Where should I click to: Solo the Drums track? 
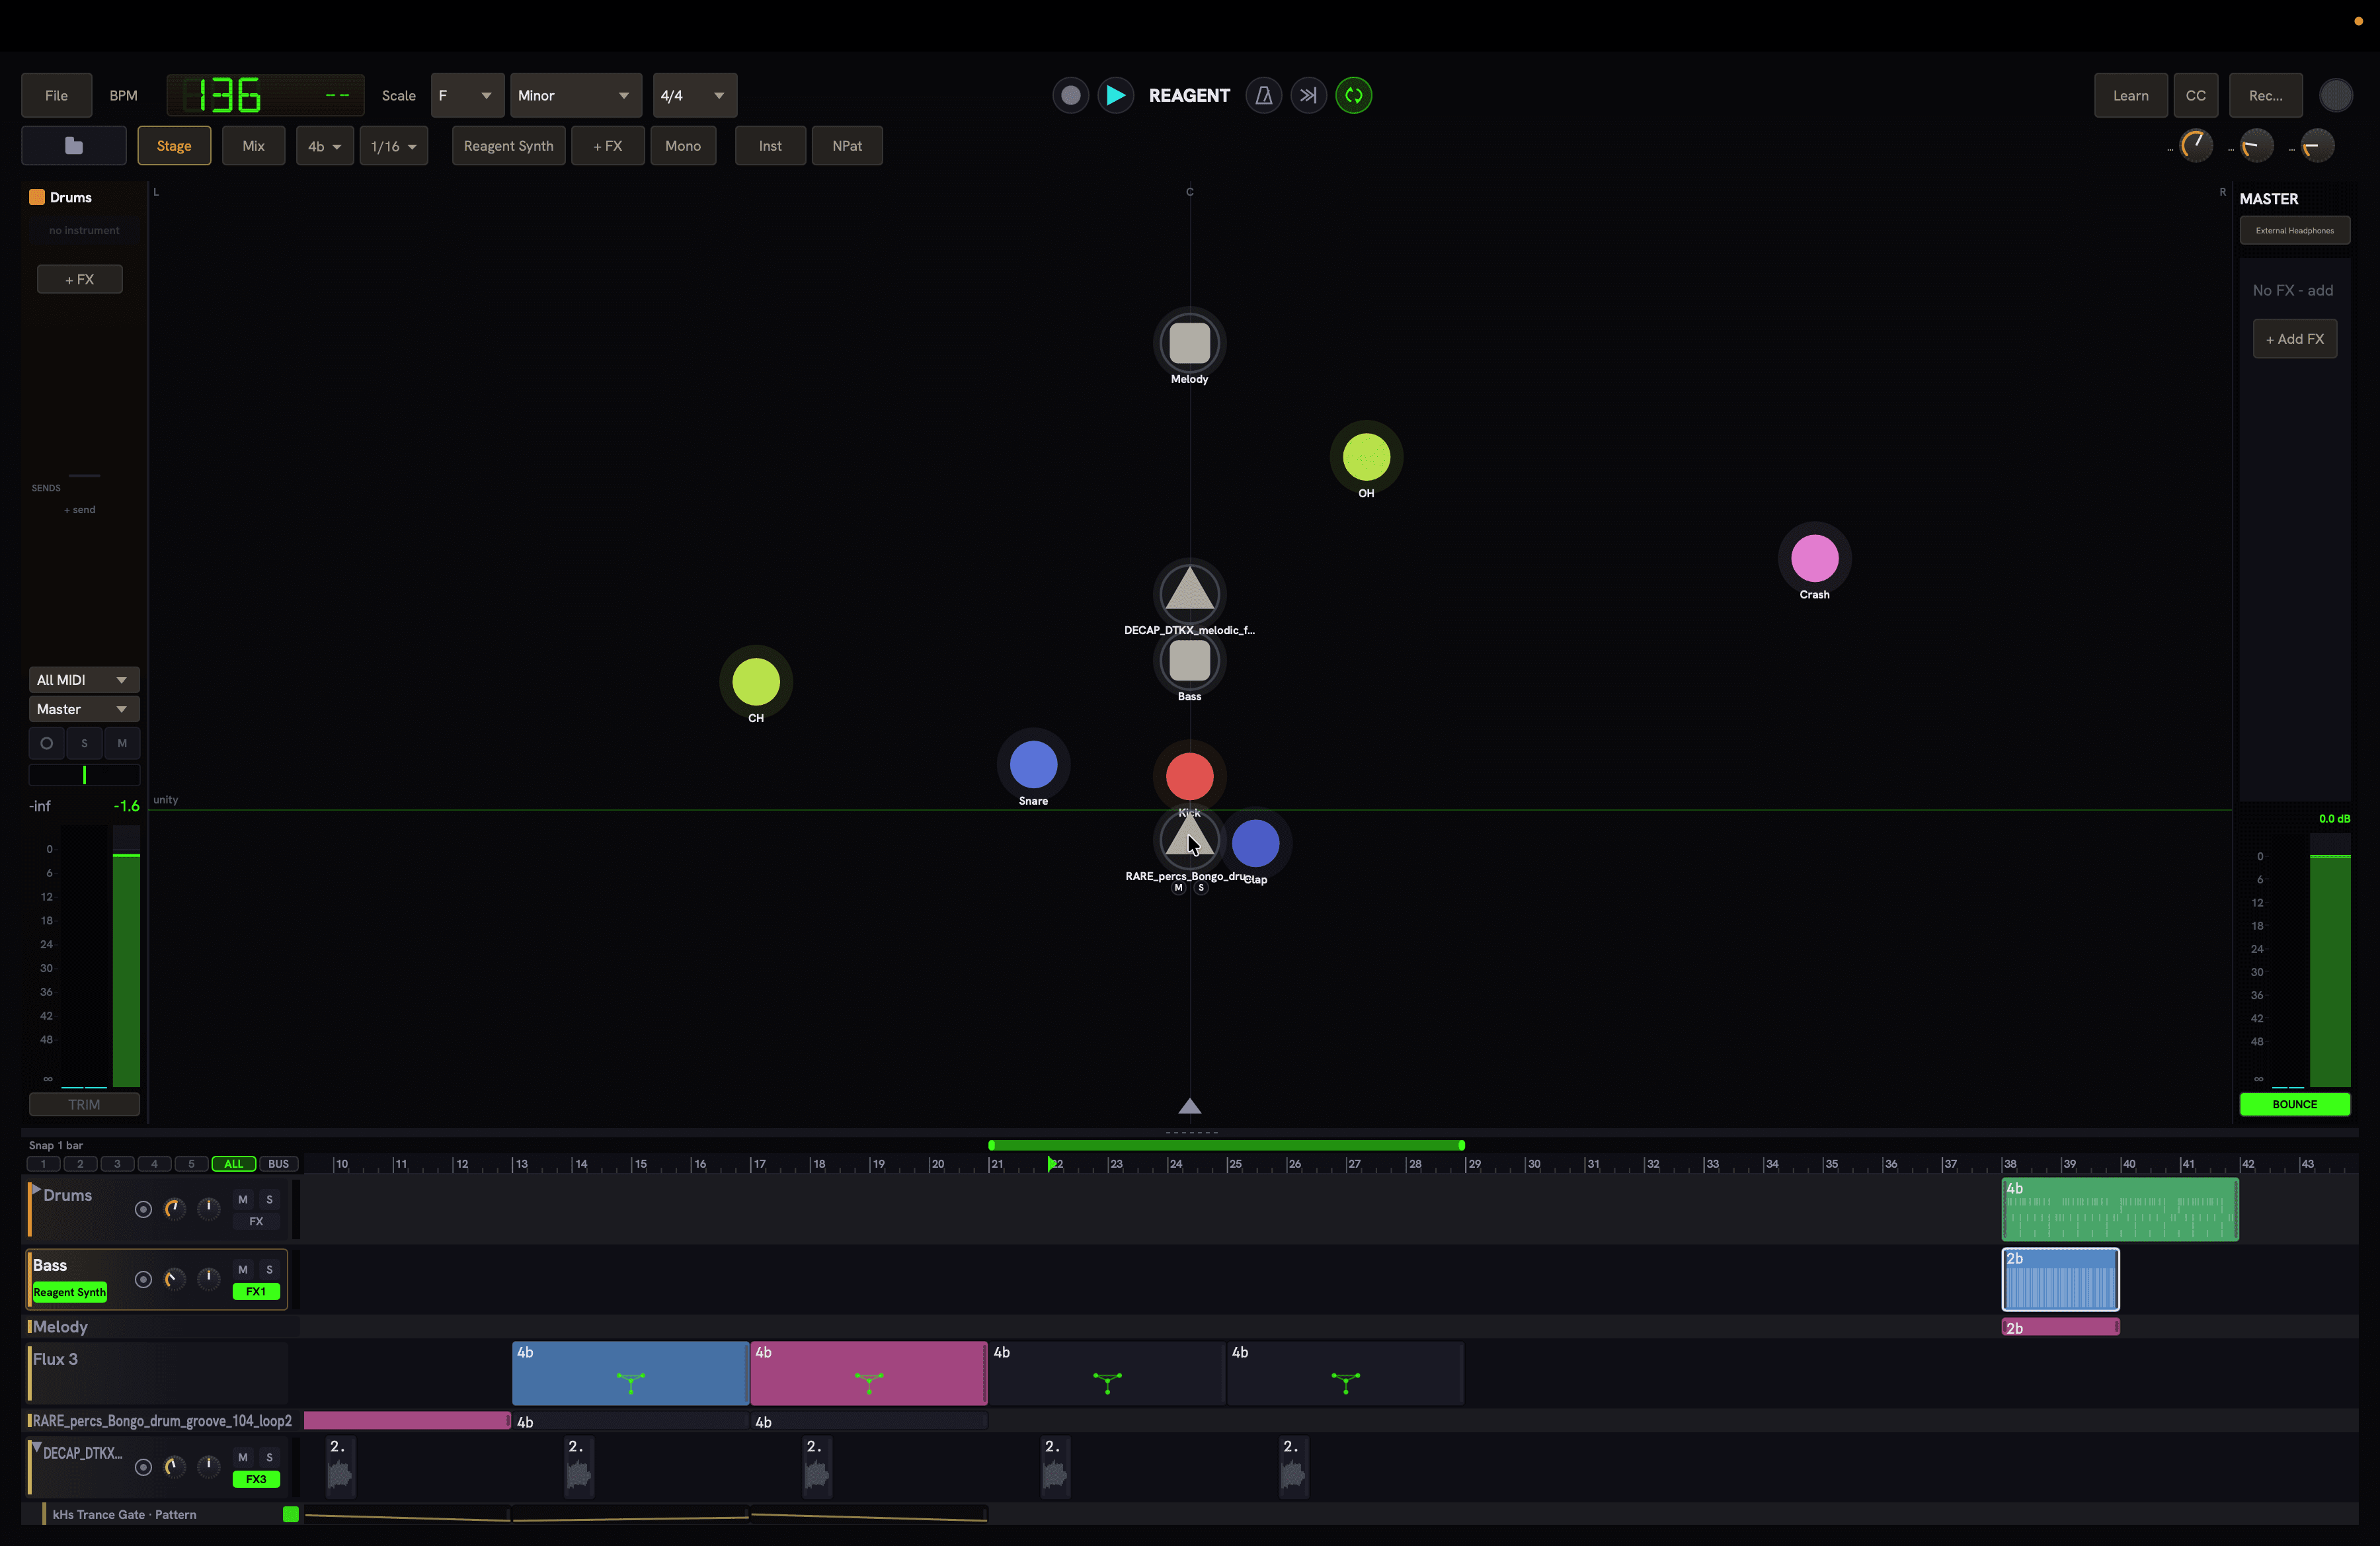(x=269, y=1199)
